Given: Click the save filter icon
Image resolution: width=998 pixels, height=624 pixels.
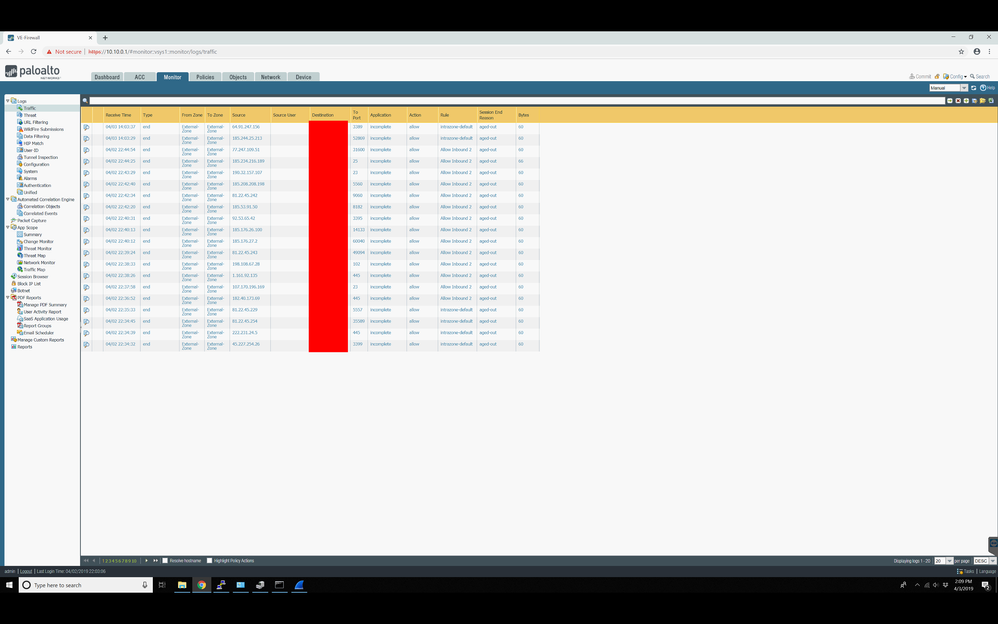Looking at the screenshot, I should (974, 101).
